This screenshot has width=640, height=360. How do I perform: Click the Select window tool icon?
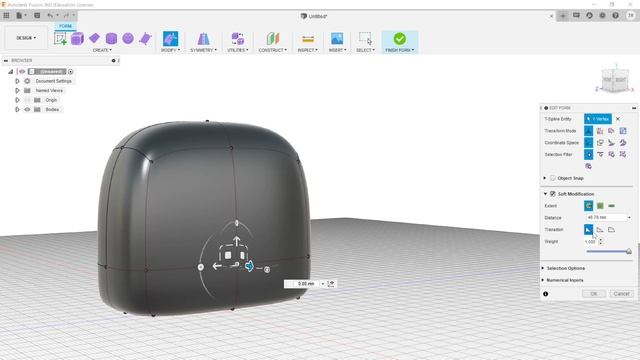(x=365, y=38)
